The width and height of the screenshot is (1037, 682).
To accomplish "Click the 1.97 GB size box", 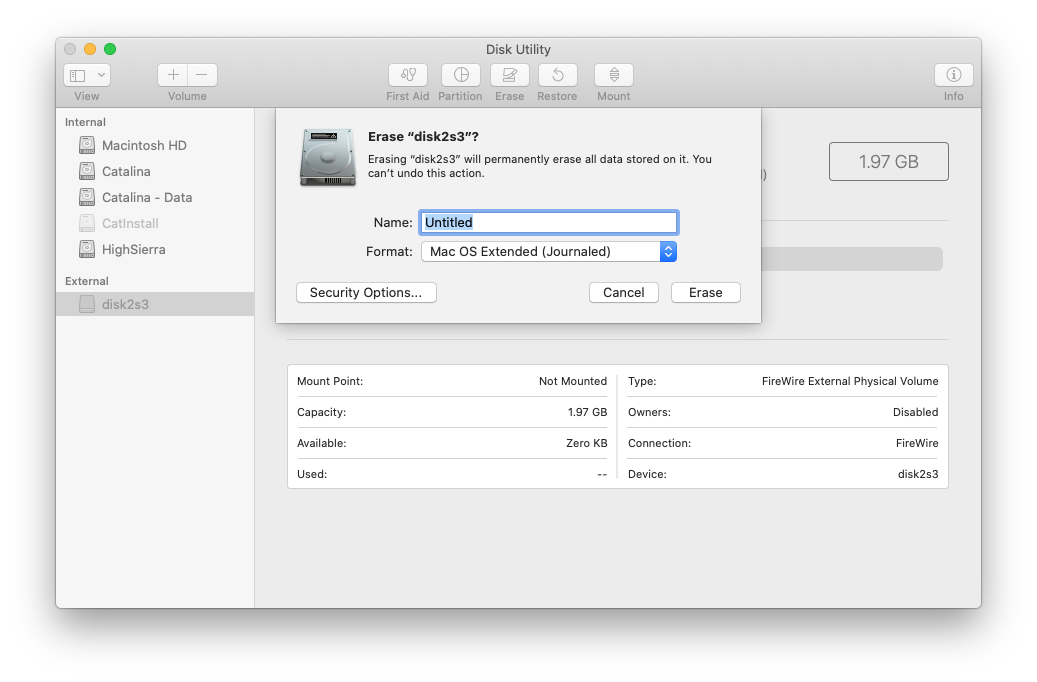I will click(x=888, y=161).
